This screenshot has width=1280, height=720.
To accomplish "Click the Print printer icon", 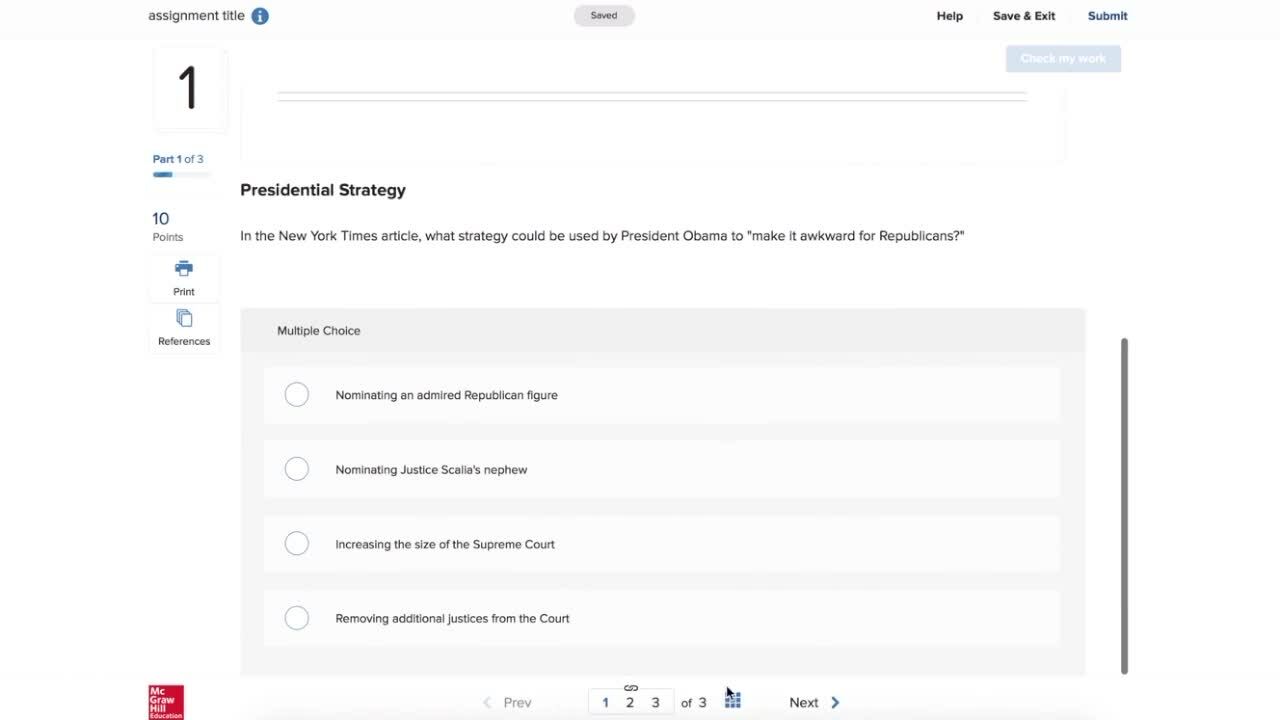I will pos(184,269).
